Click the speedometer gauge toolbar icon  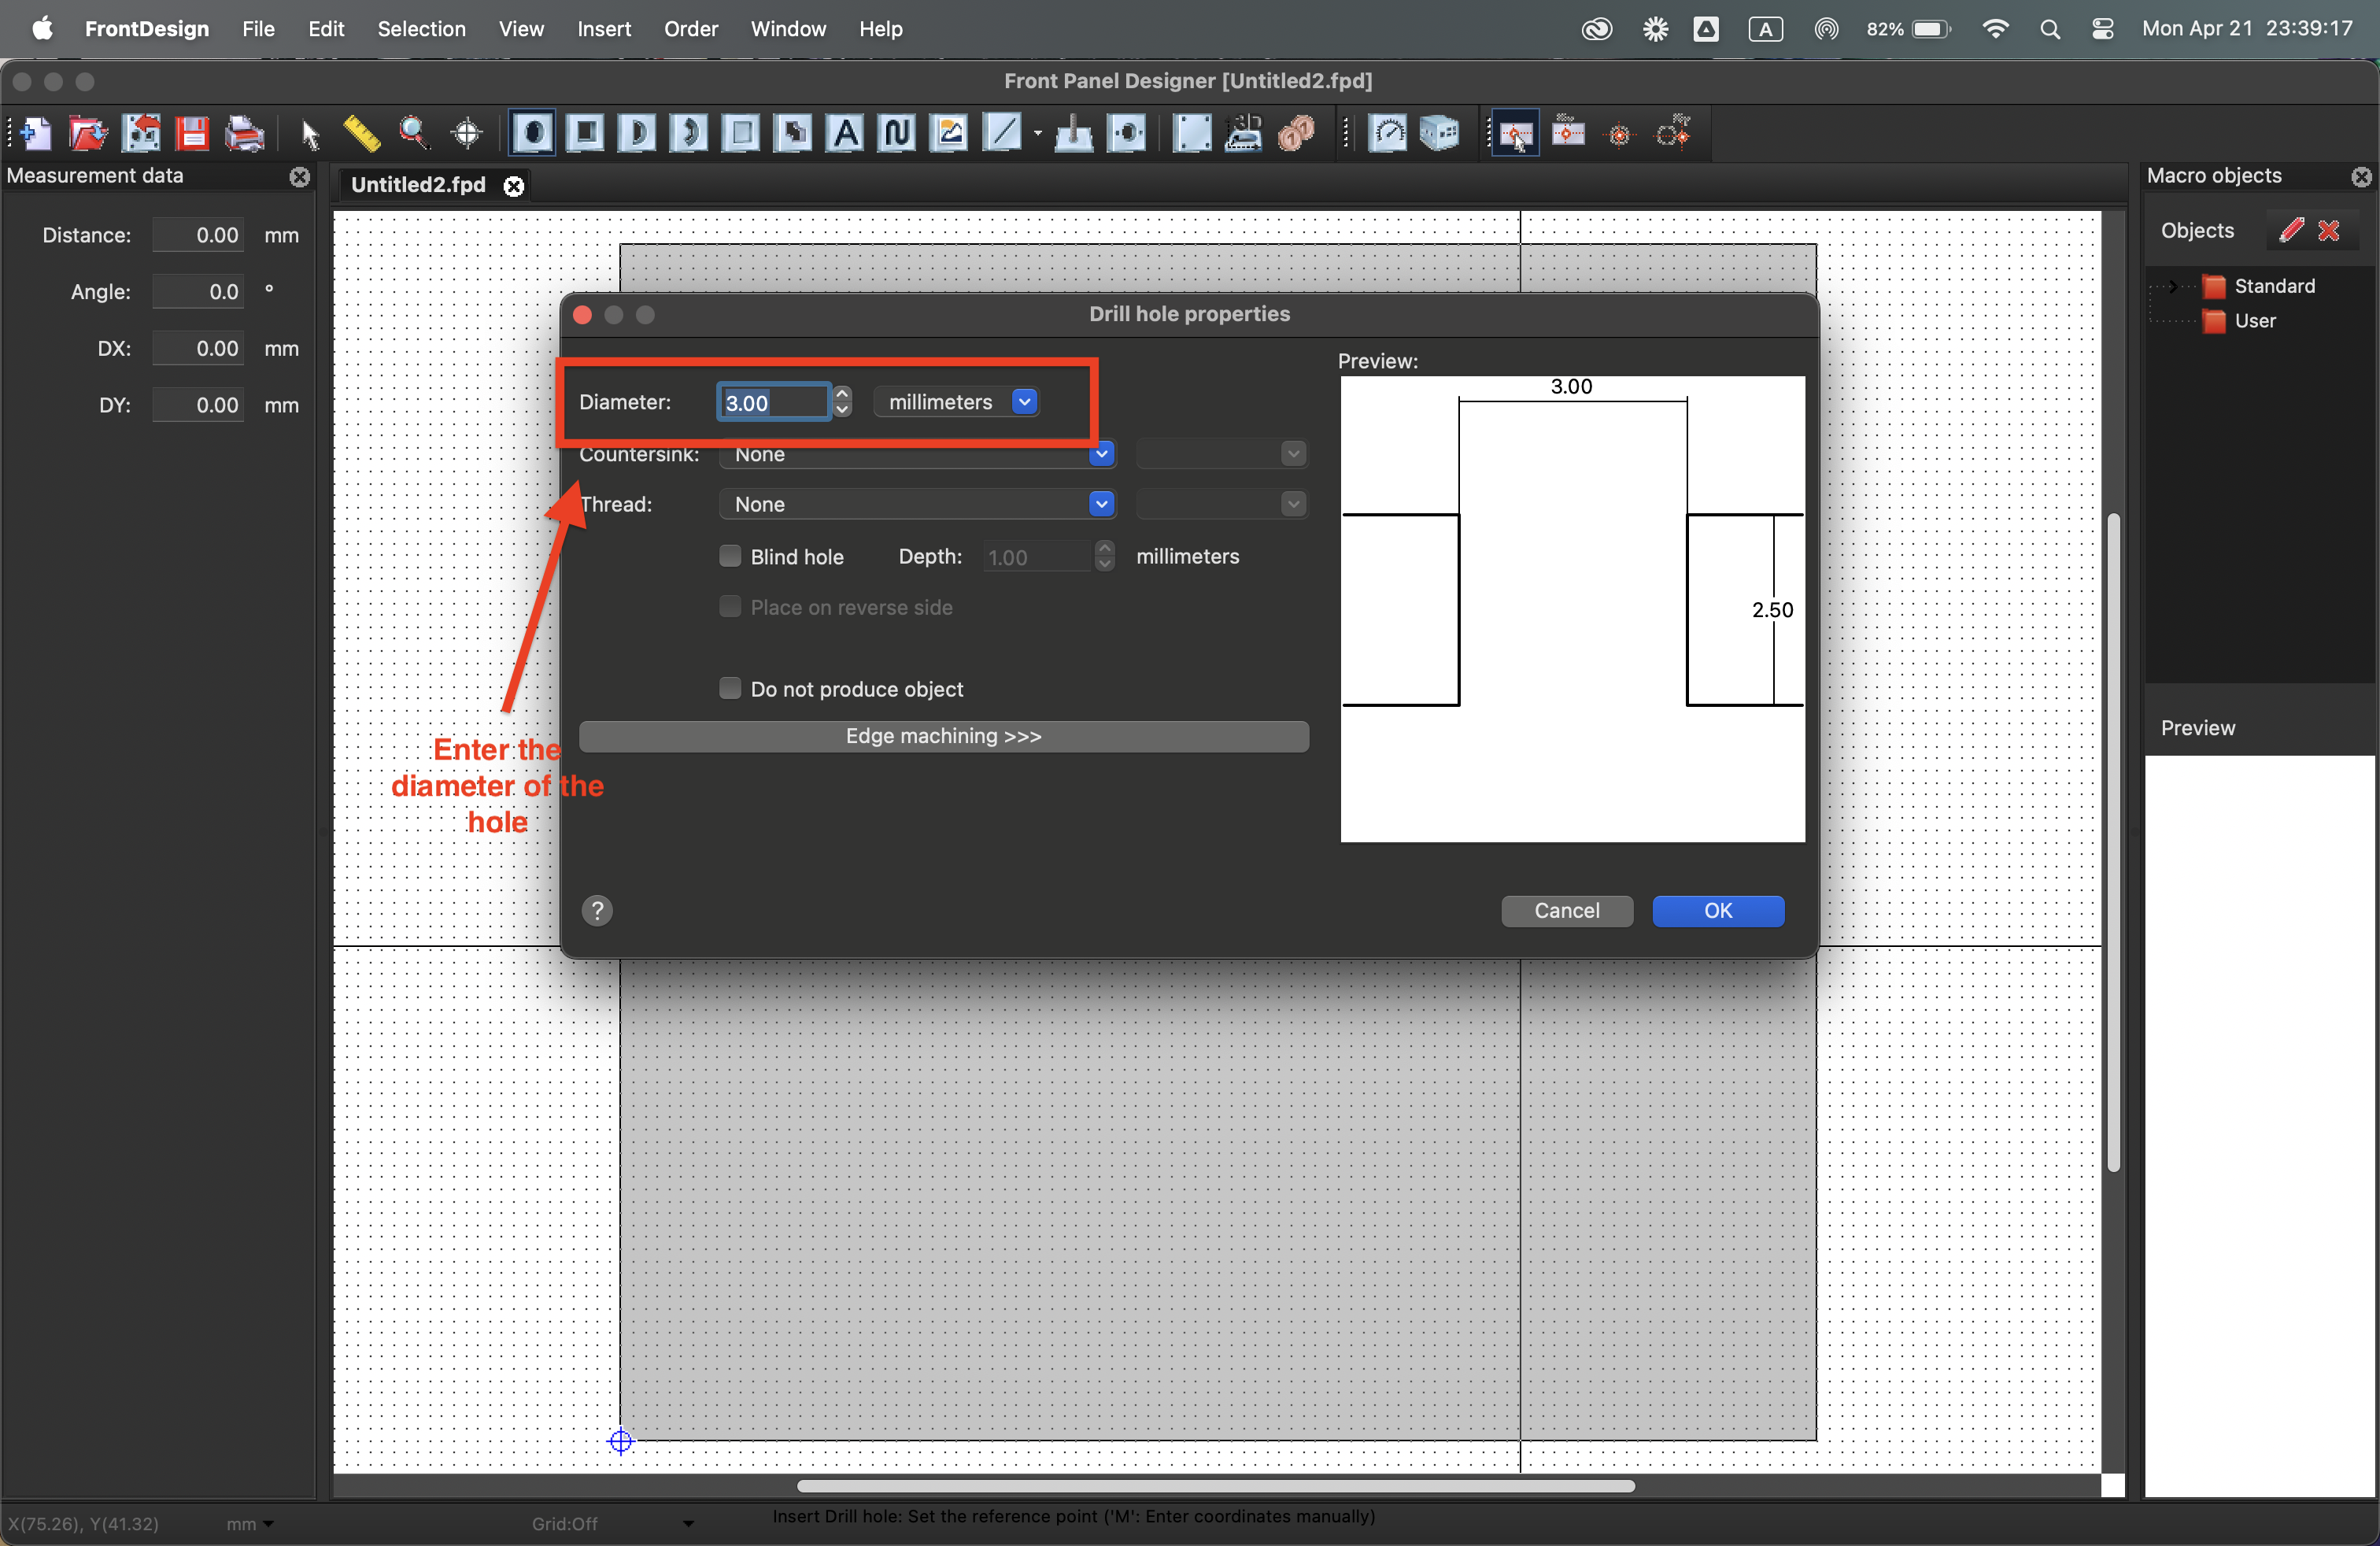coord(1388,133)
